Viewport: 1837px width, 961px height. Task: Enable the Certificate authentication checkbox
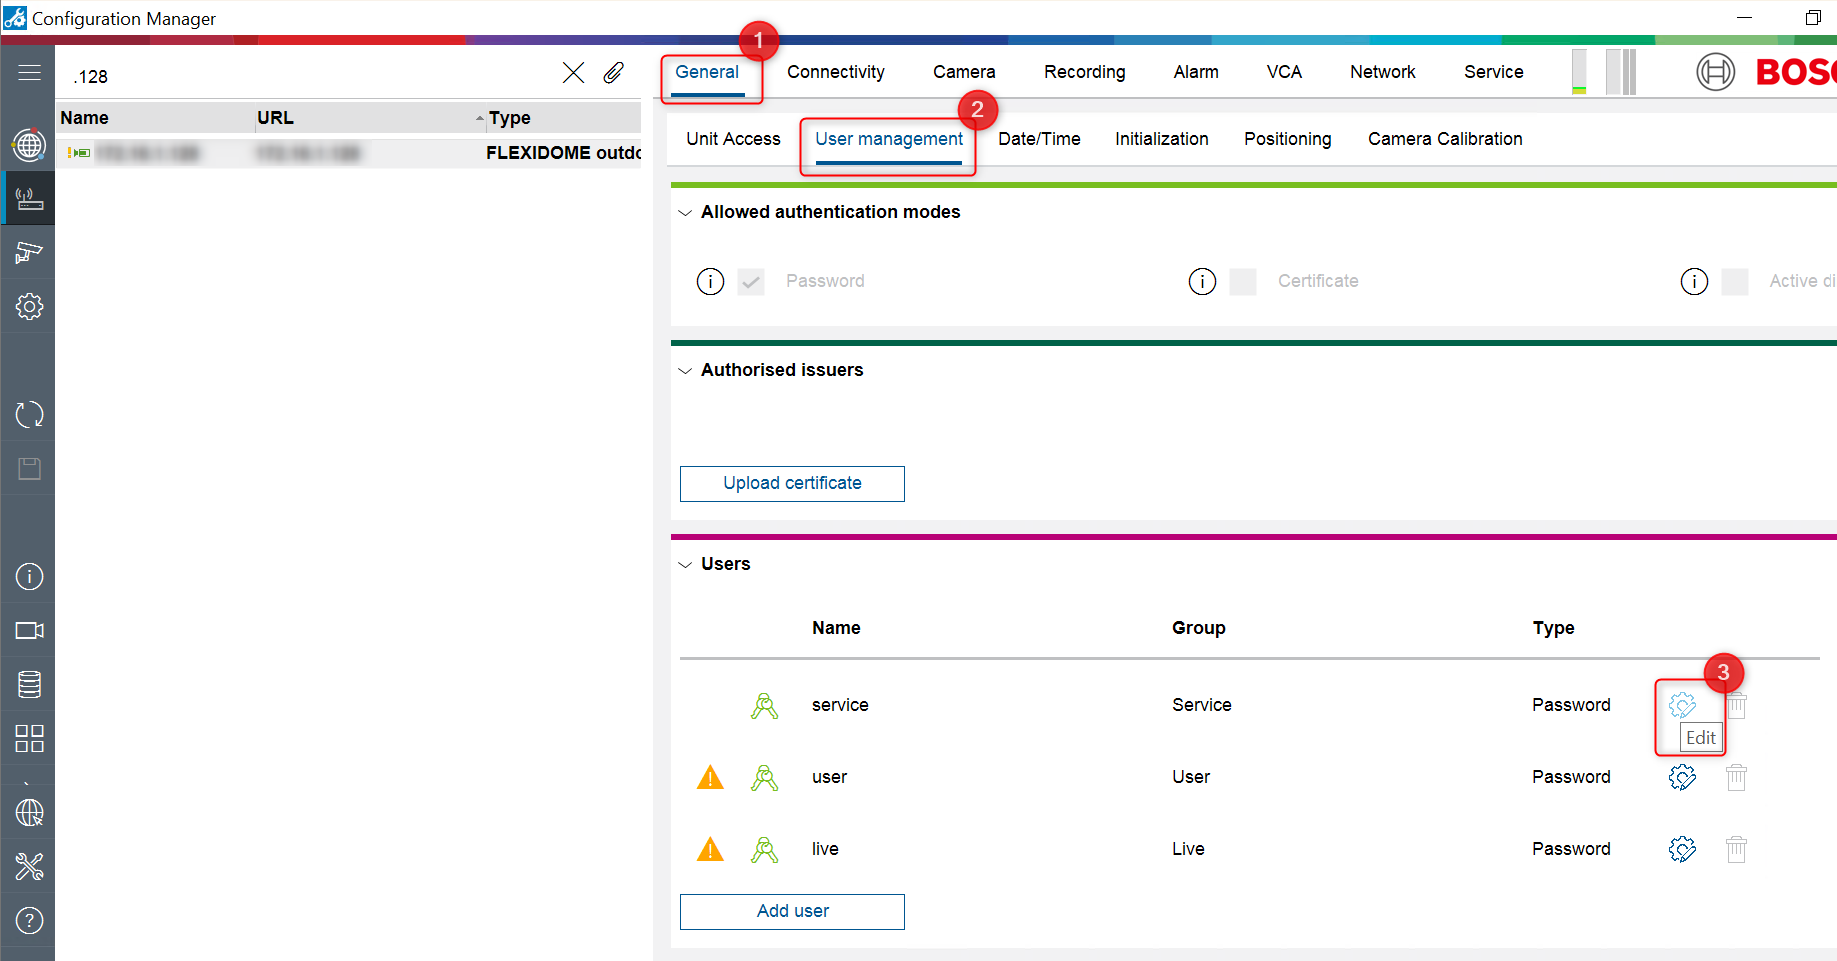1243,282
